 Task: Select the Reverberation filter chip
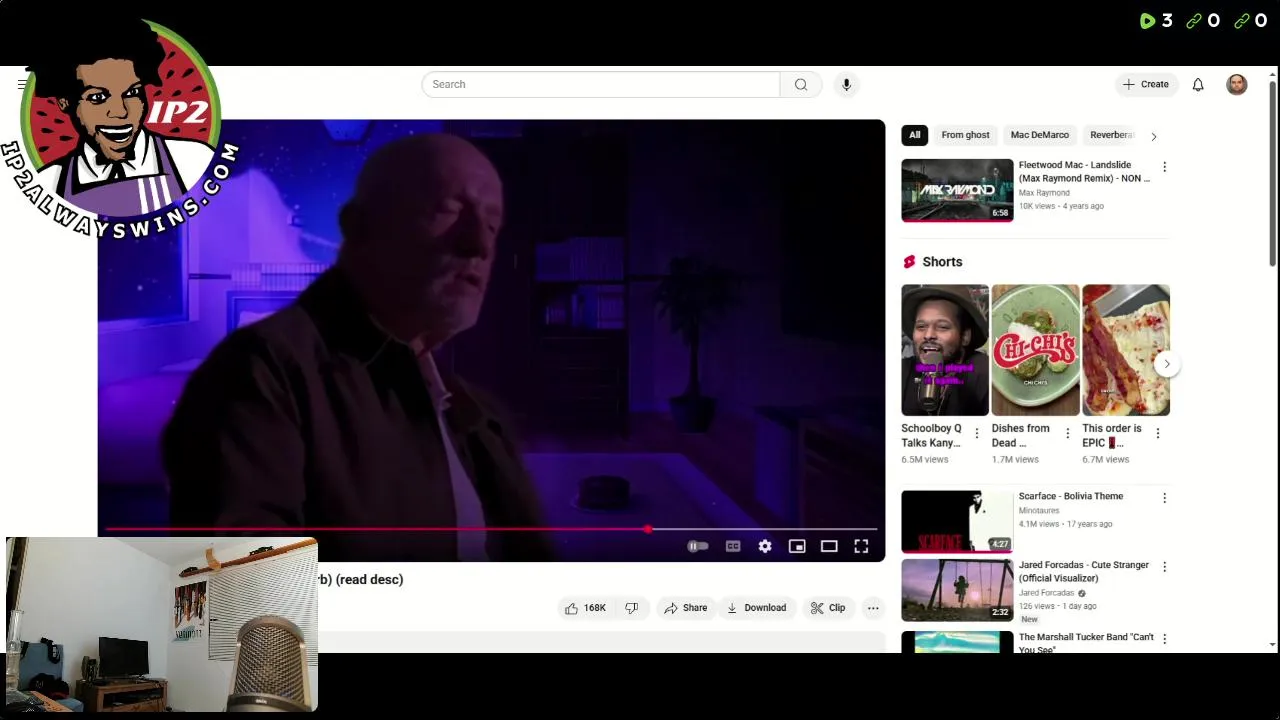1112,135
